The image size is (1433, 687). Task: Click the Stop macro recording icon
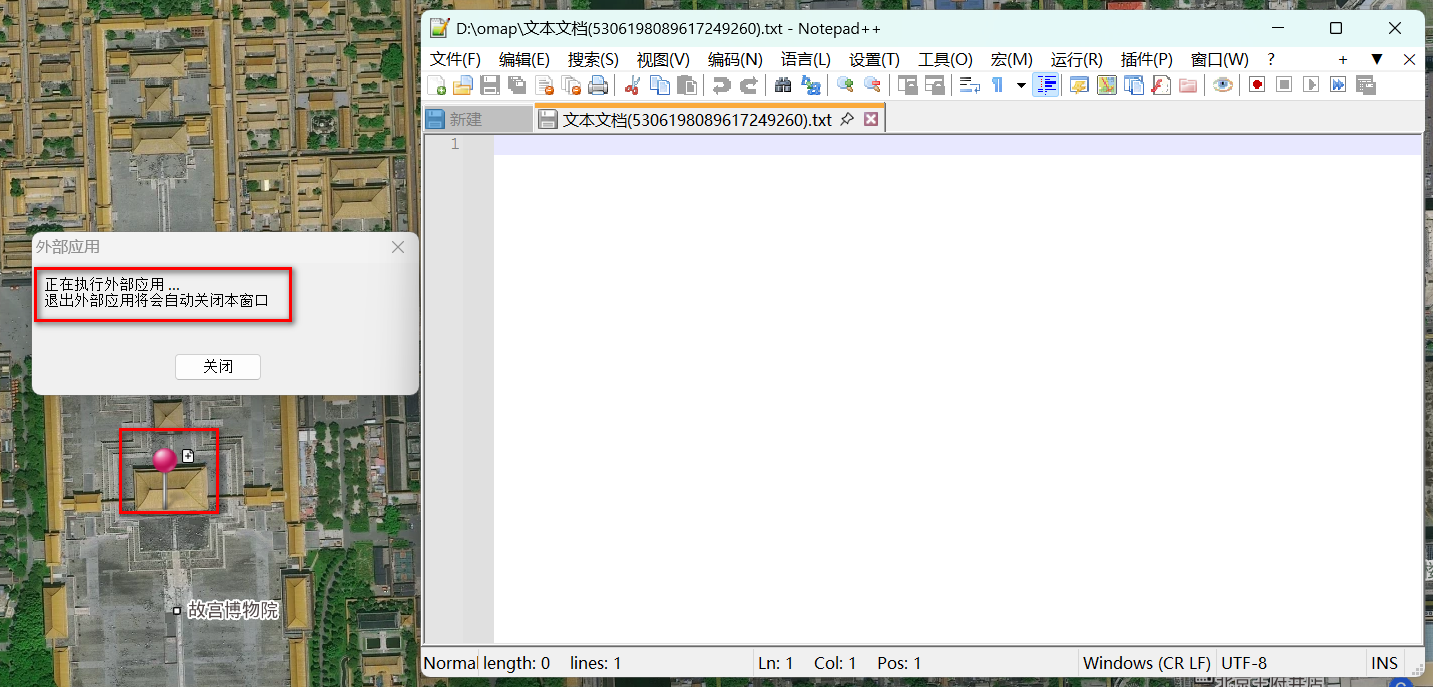pos(1284,85)
